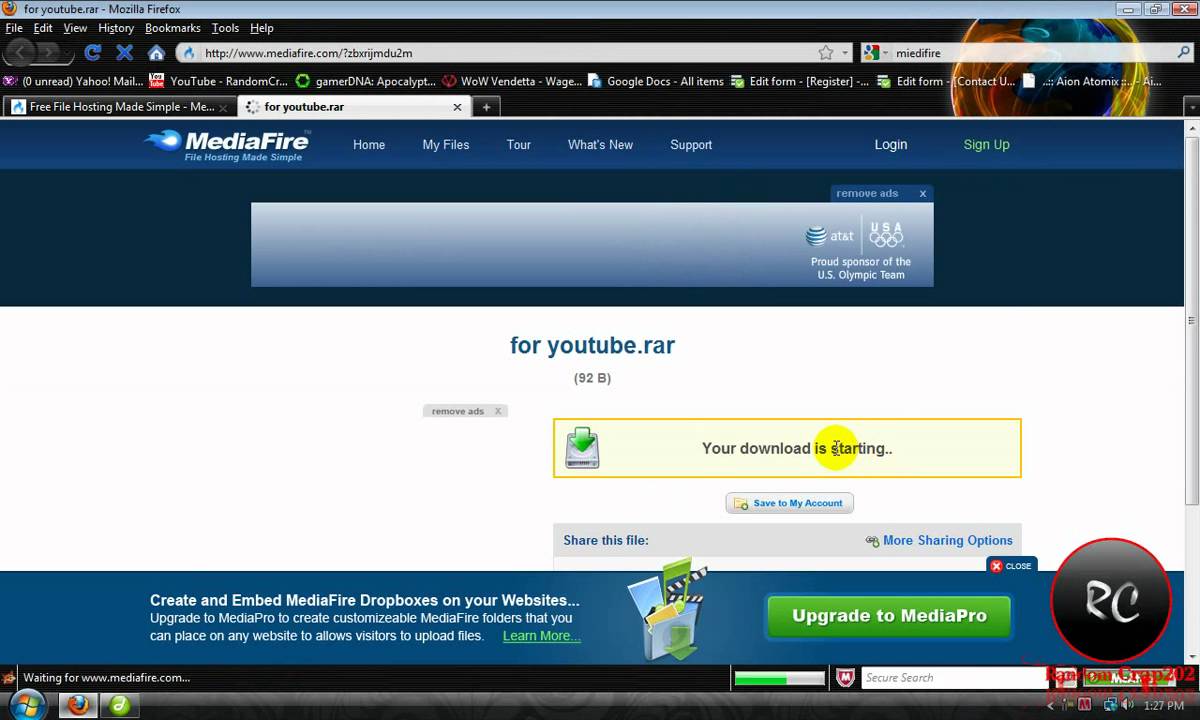
Task: Click the Firefox reload button
Action: click(93, 53)
